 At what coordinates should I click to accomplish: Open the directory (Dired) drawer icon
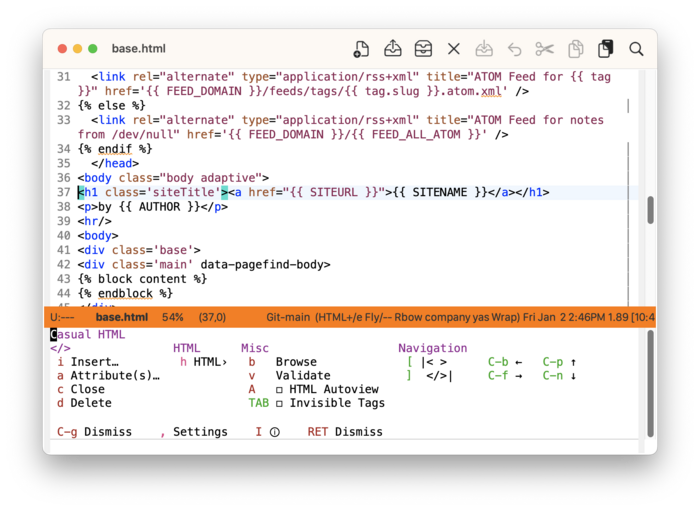pos(423,49)
